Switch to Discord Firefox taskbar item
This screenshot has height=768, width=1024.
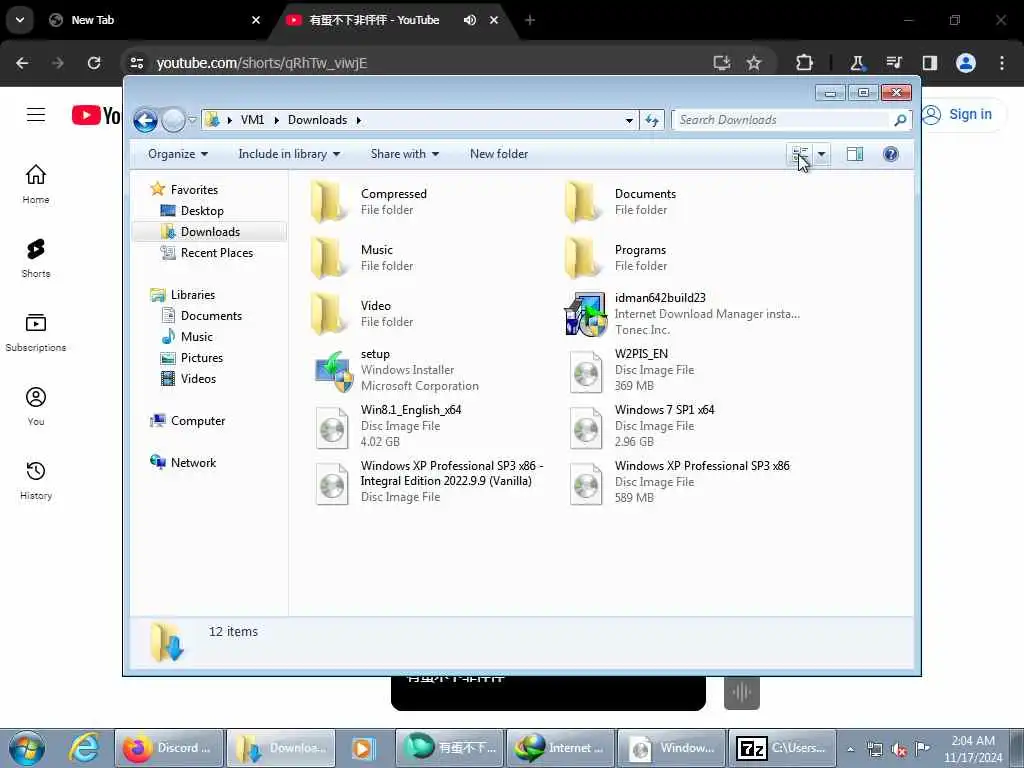pos(170,748)
